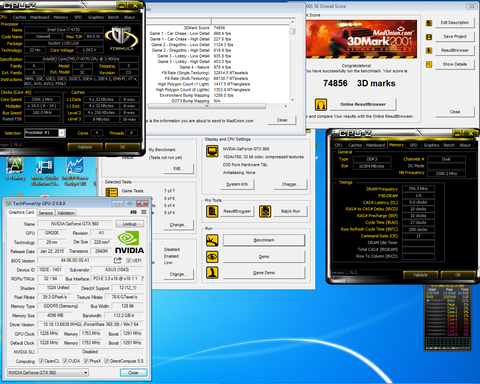This screenshot has height=384, width=480.
Task: Click the Edit Description button
Action: (x=455, y=23)
